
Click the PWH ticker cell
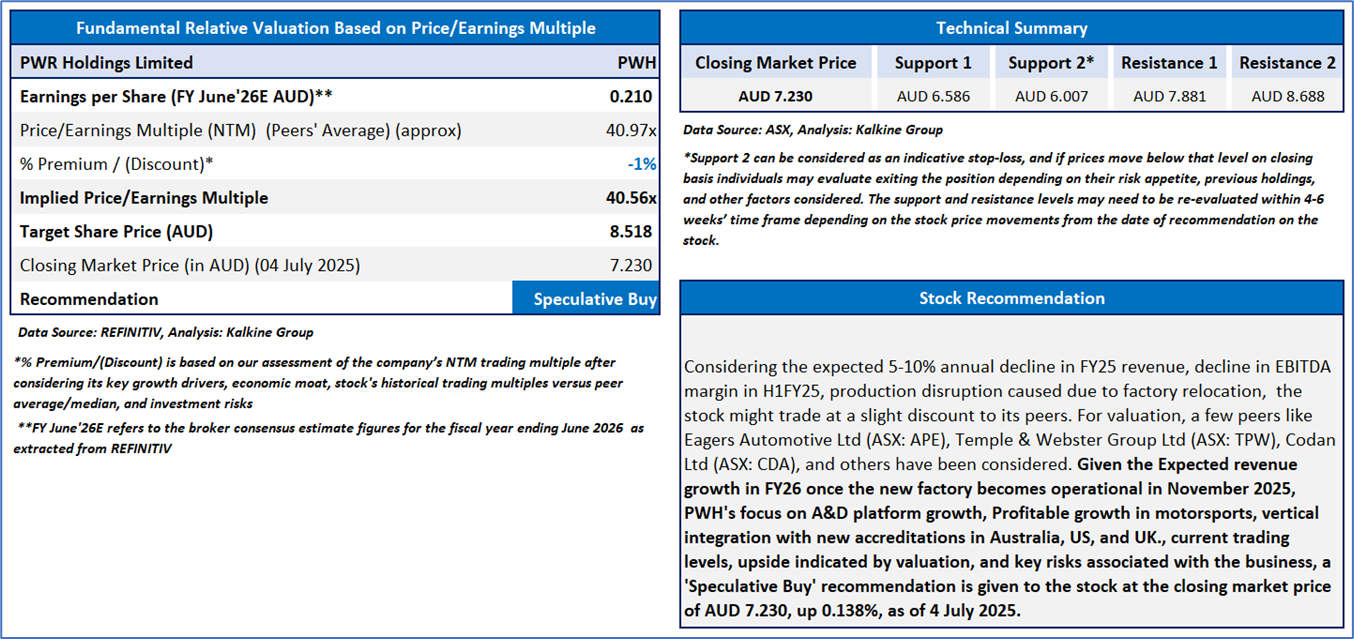(x=637, y=63)
